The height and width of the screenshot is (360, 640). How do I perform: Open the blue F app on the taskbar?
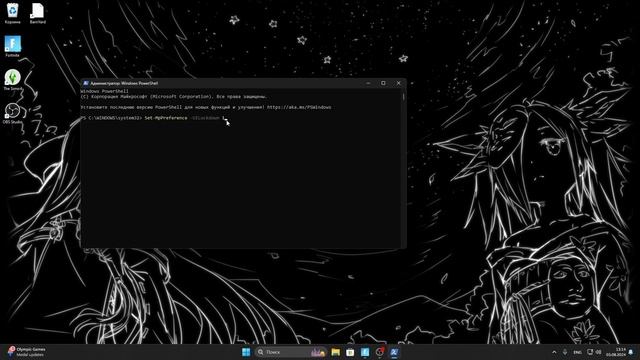point(365,352)
